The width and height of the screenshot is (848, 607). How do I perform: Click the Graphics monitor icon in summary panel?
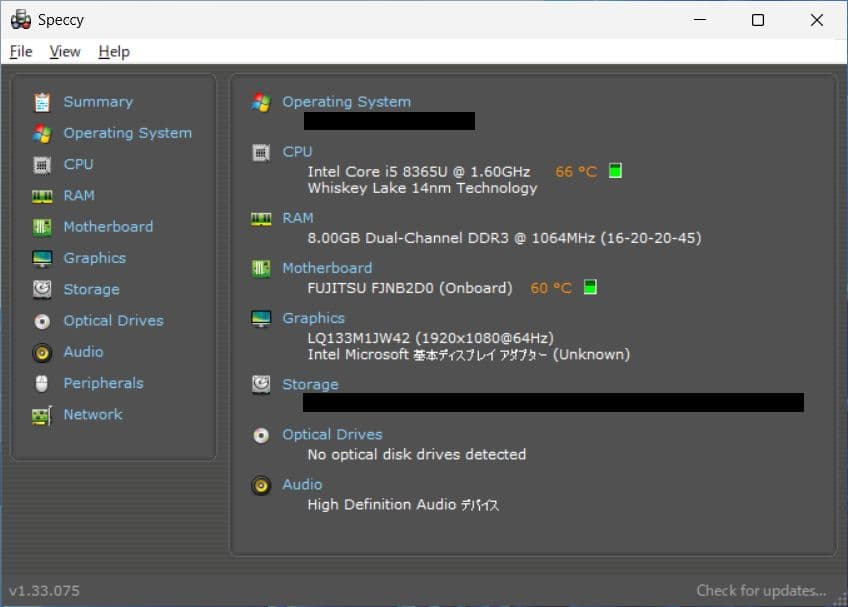[261, 319]
